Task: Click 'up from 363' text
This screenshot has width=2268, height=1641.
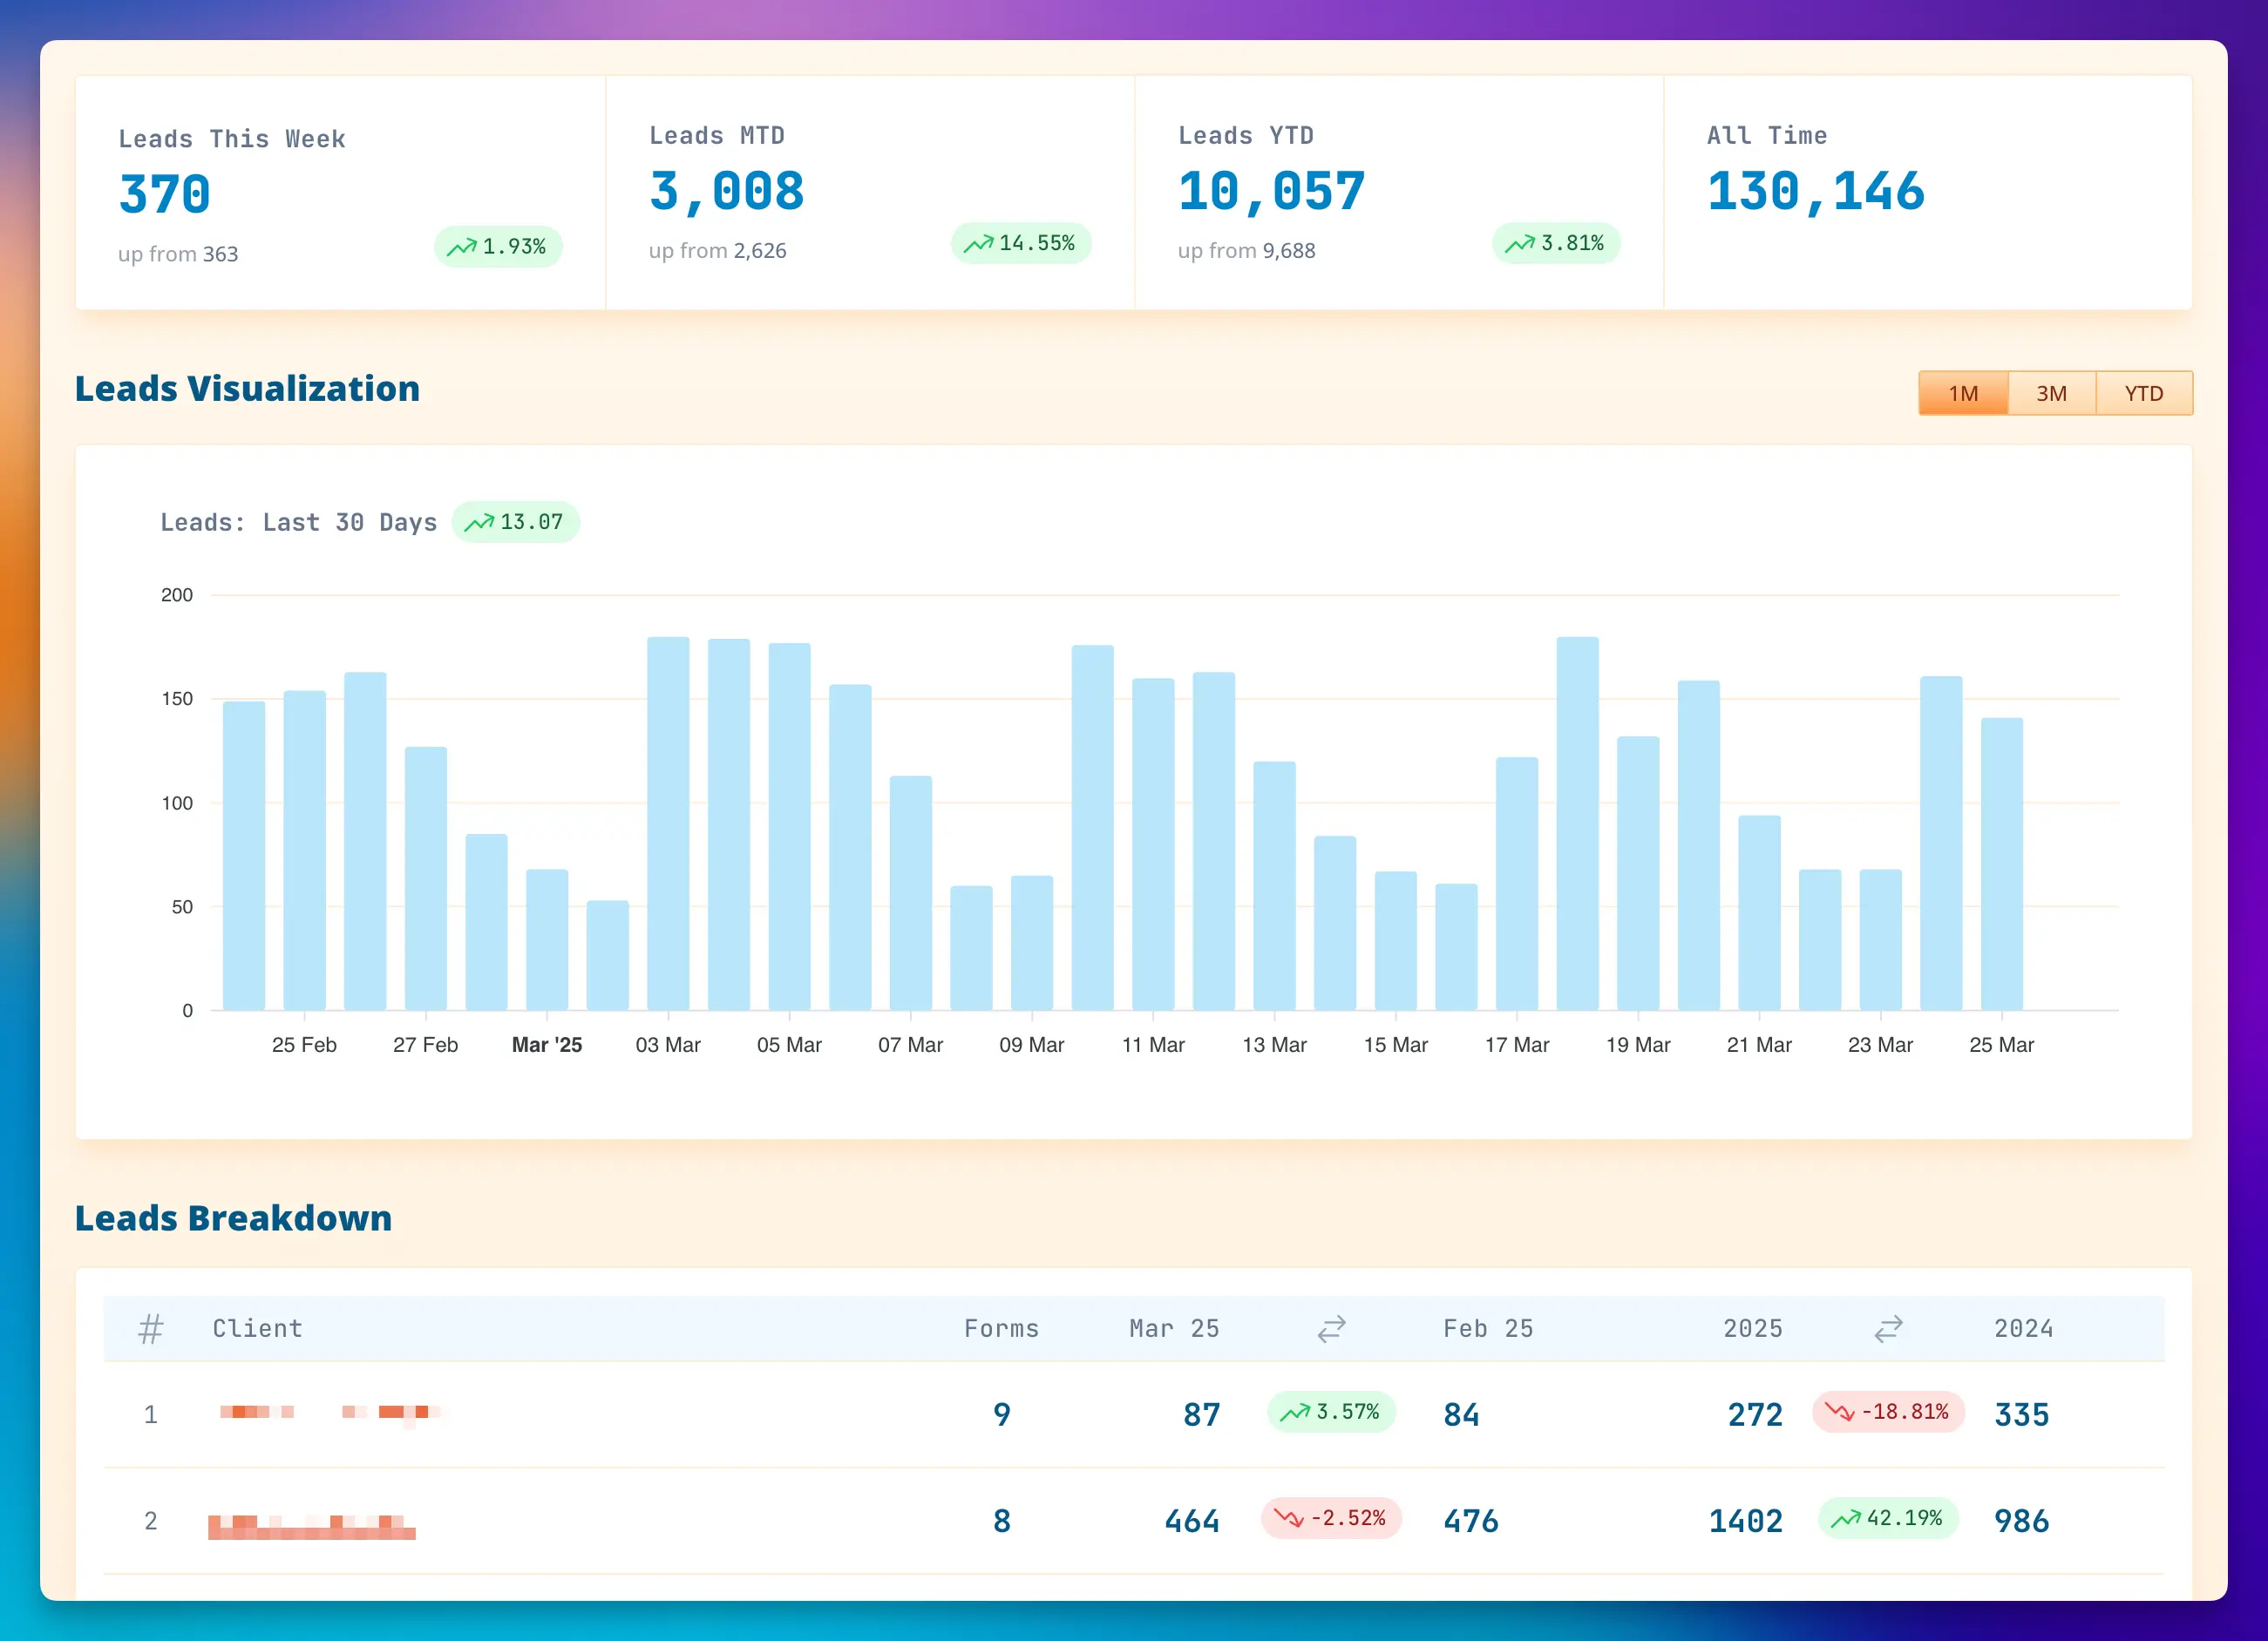Action: (178, 254)
